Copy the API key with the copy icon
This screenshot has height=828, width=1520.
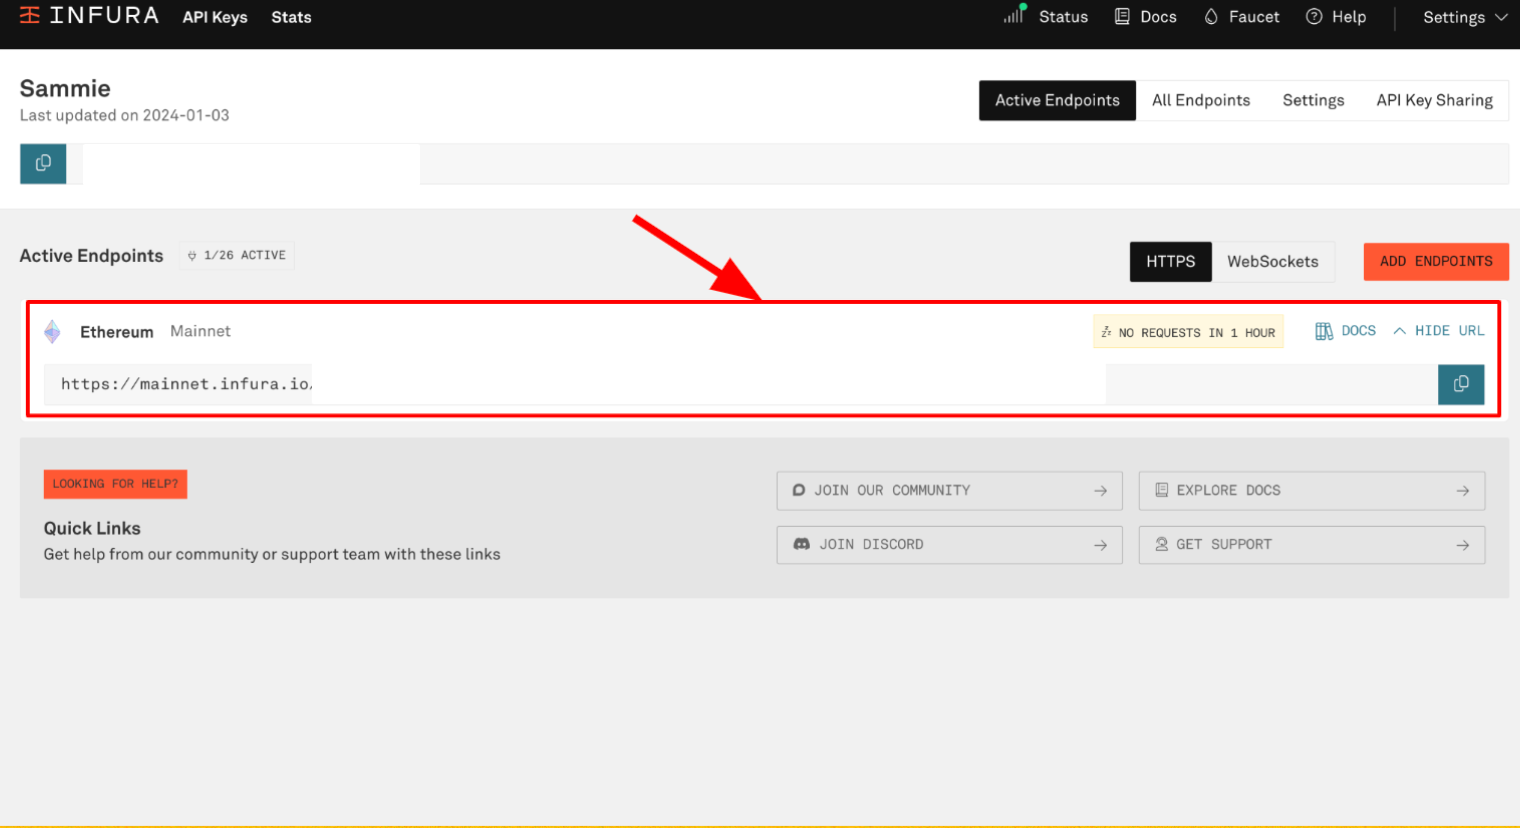click(x=43, y=163)
